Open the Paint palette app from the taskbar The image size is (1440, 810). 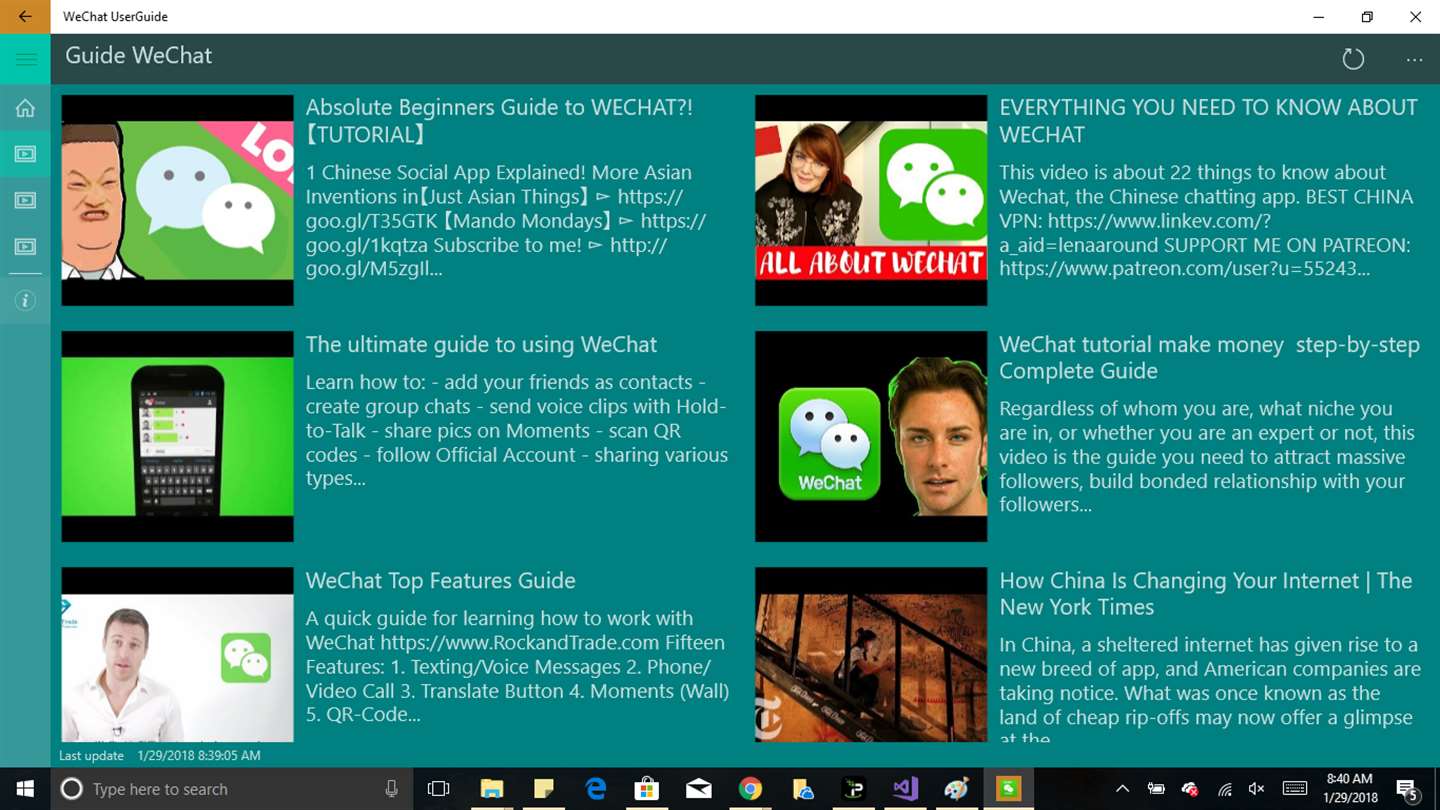(x=957, y=789)
